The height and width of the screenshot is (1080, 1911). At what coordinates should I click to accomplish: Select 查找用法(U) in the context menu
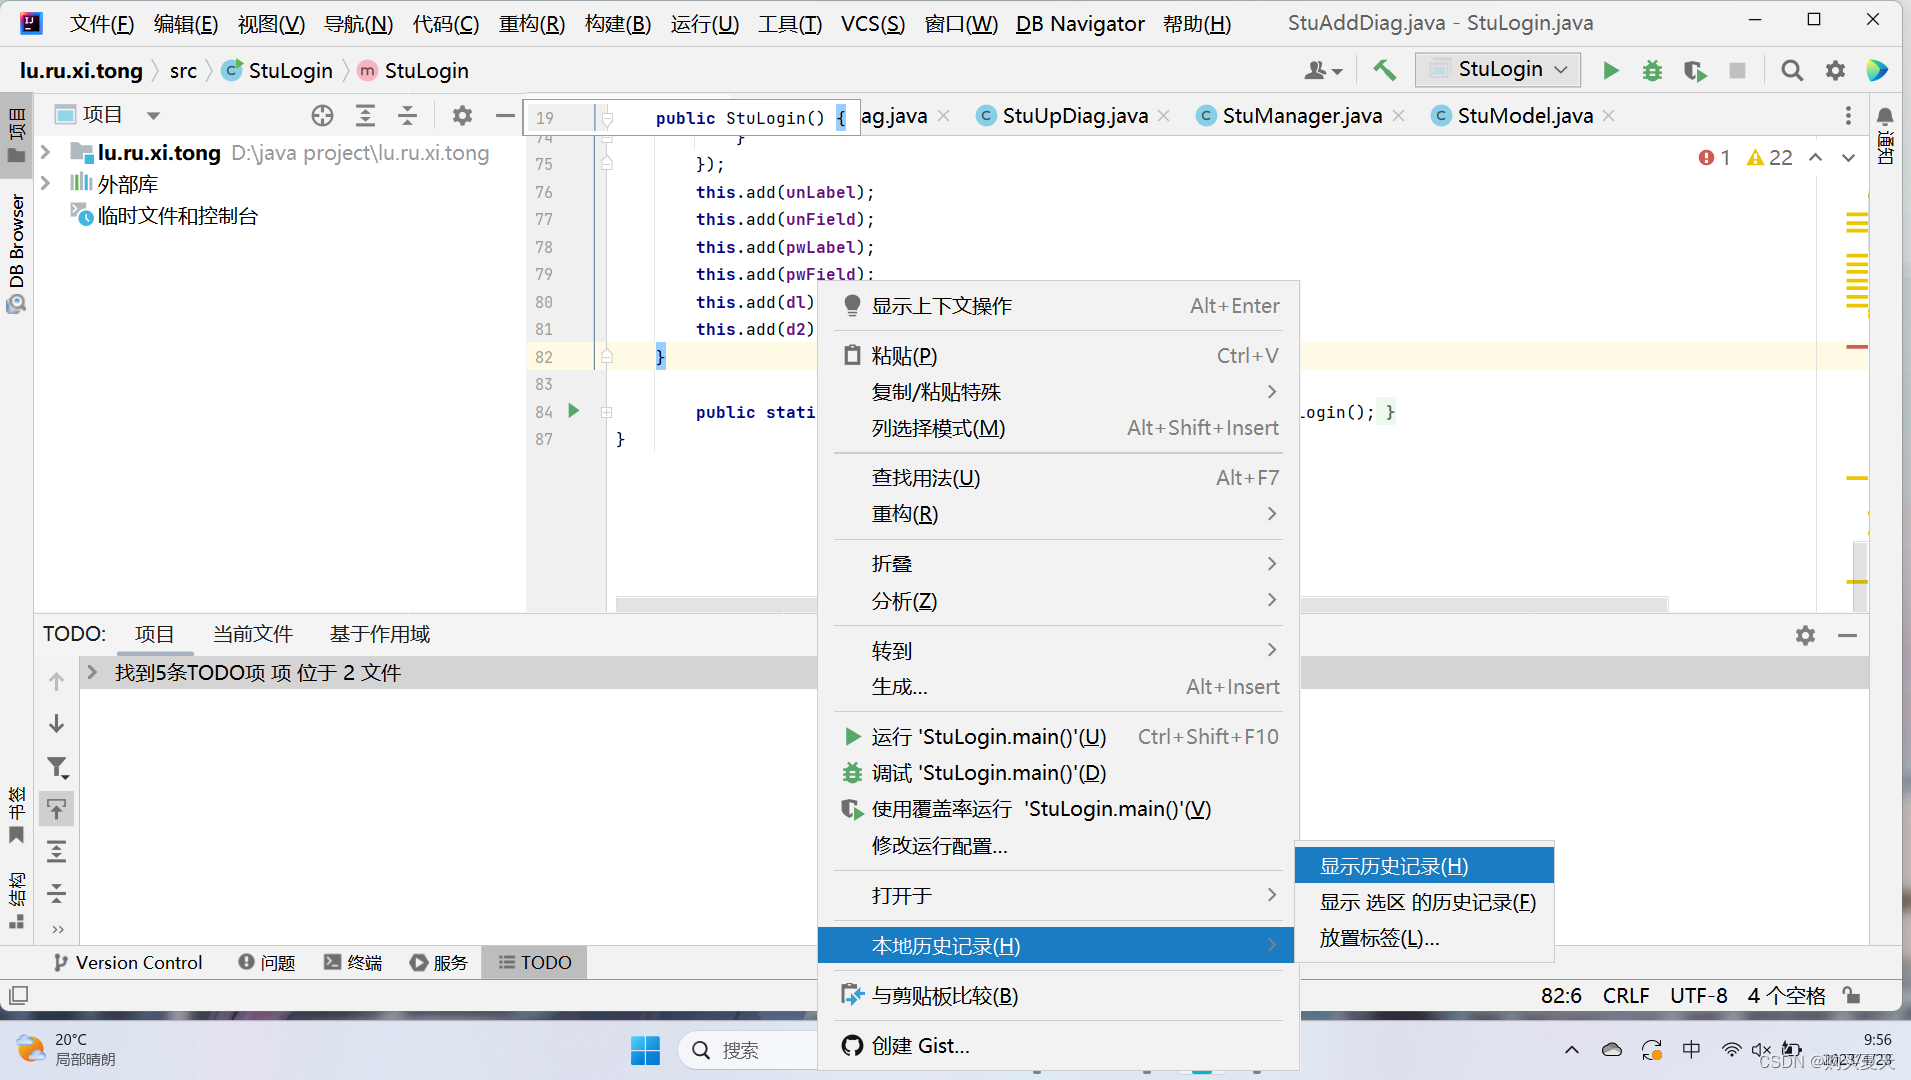click(1058, 478)
